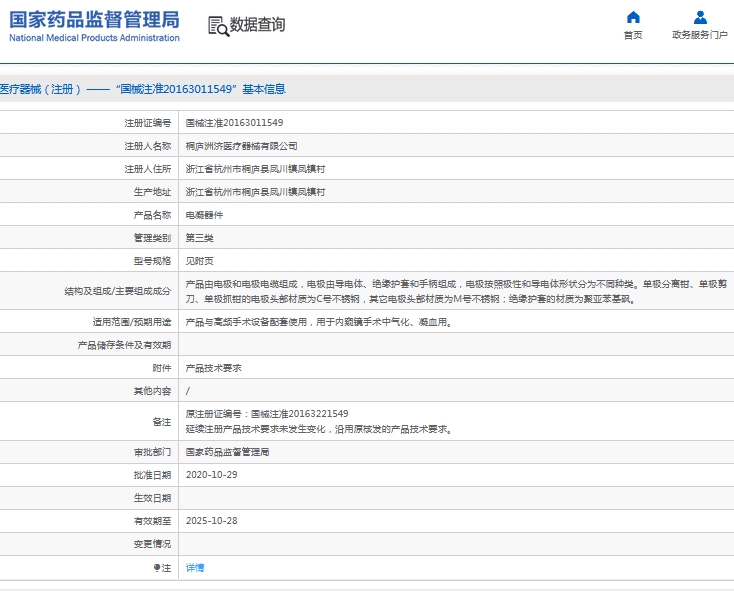This screenshot has height=591, width=734.
Task: Click the bullet icon beside 注
Action: 157,568
